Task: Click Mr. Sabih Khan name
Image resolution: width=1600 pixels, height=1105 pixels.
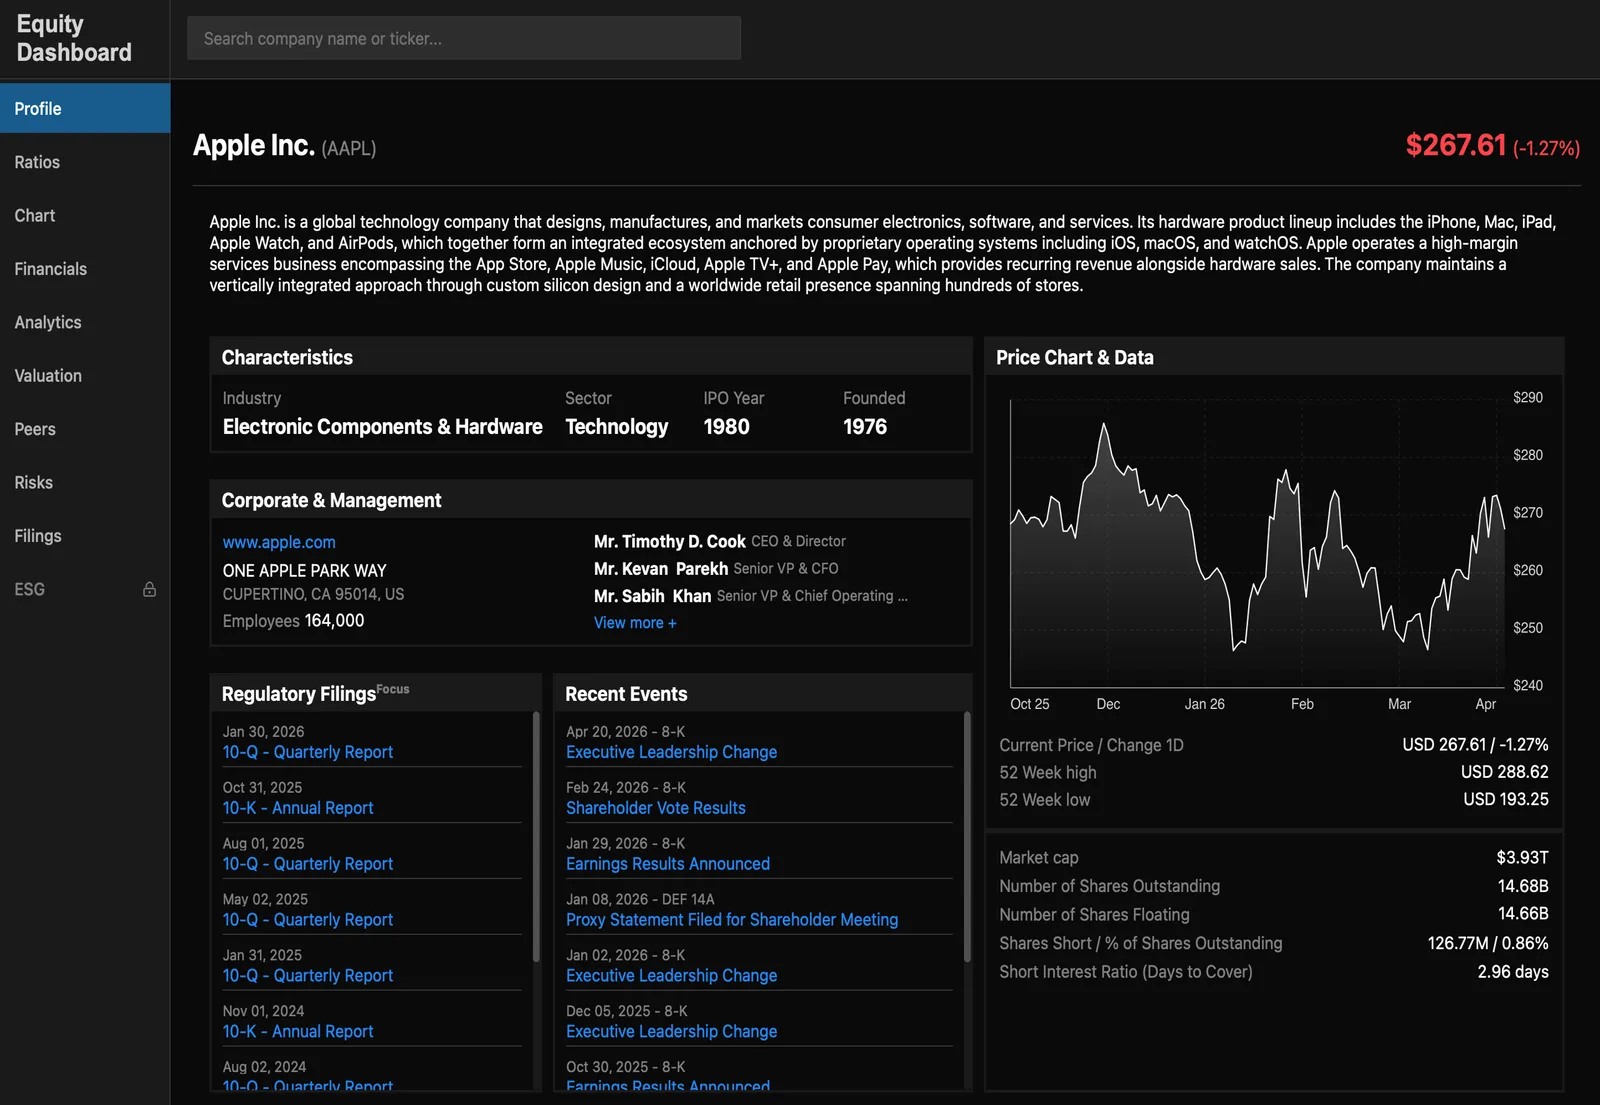Action: pyautogui.click(x=652, y=596)
